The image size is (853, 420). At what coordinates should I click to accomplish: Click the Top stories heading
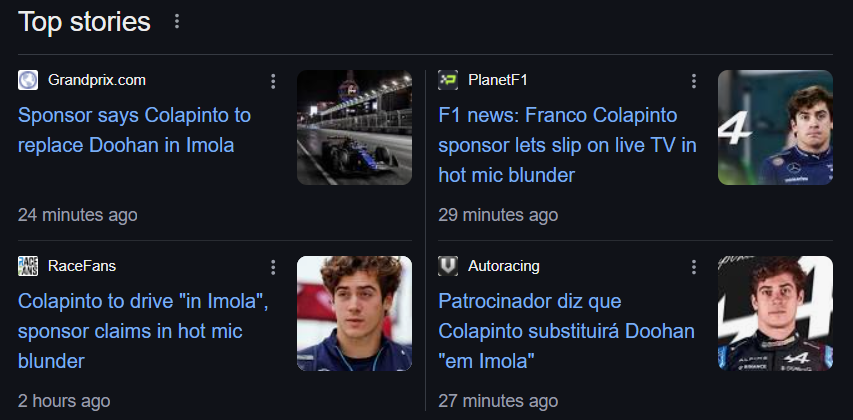[x=84, y=21]
